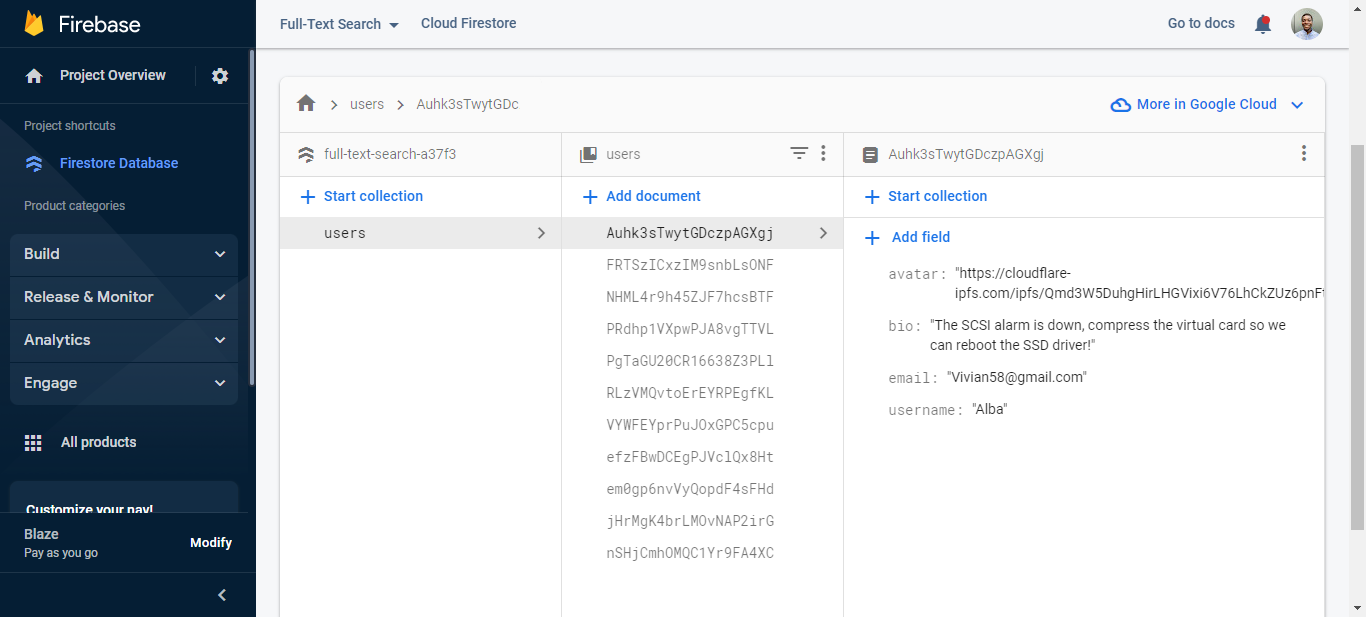Image resolution: width=1366 pixels, height=617 pixels.
Task: Click the document icon beside Auhk3sTwytGDczpAGXgj header
Action: (870, 155)
